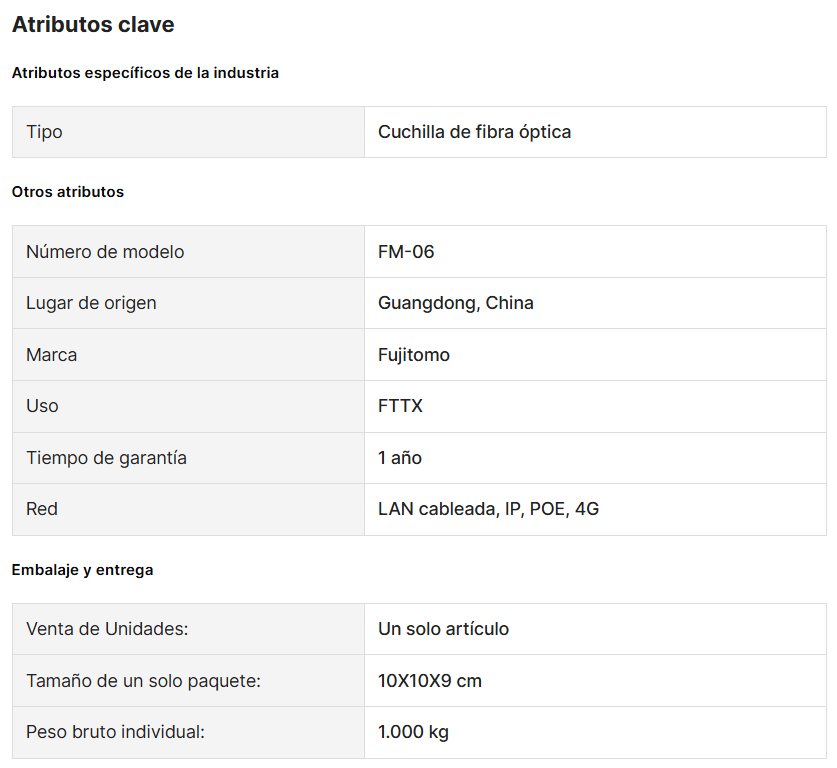837x768 pixels.
Task: Click the "Marca" label cell
Action: tap(51, 355)
